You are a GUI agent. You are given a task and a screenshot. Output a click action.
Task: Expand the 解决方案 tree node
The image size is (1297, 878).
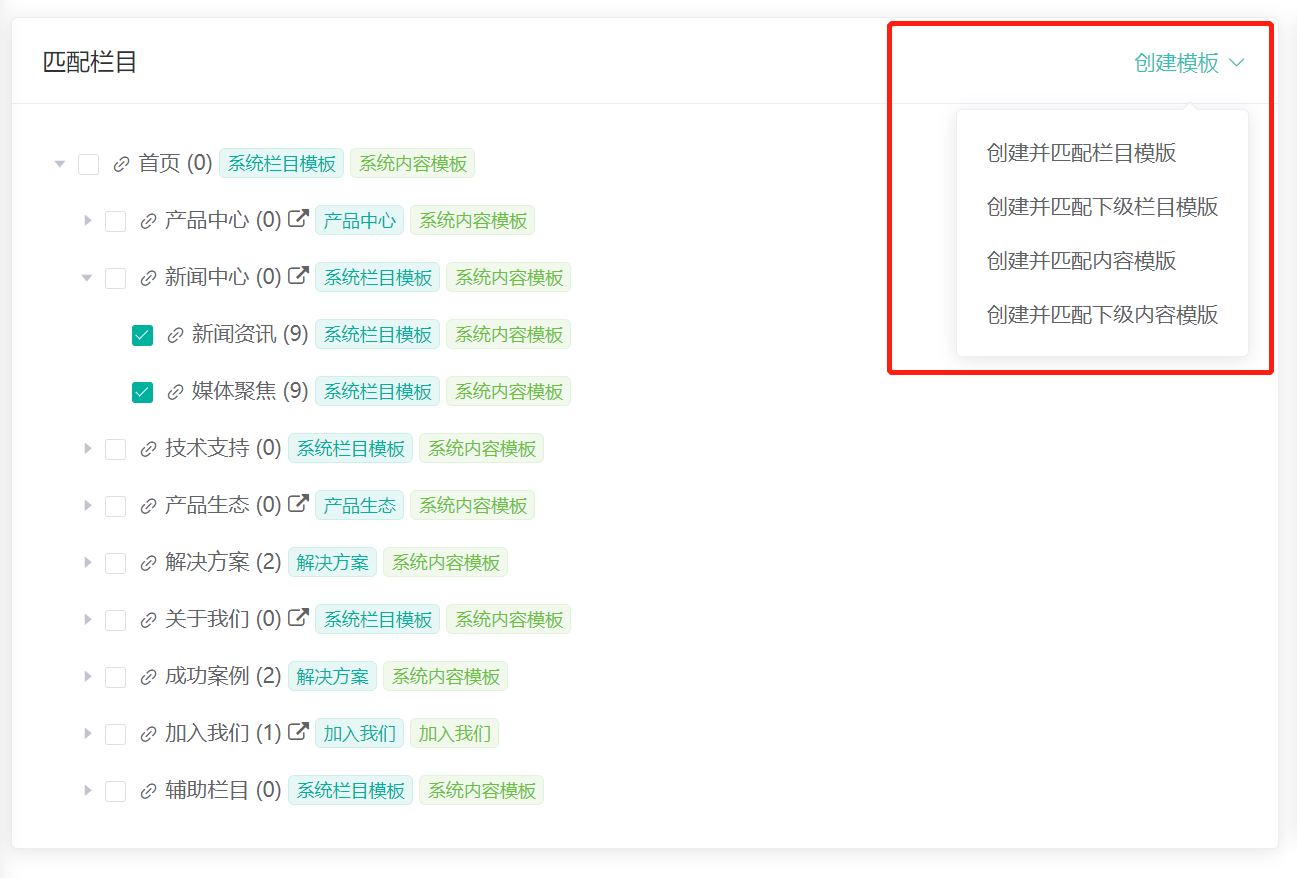(x=87, y=562)
